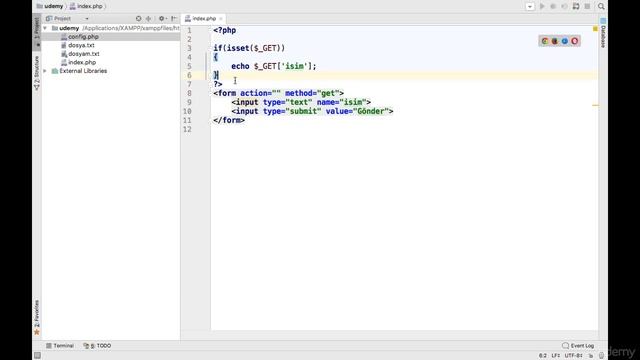Click the </form> closing tag
Image resolution: width=640 pixels, height=360 pixels.
click(x=229, y=120)
